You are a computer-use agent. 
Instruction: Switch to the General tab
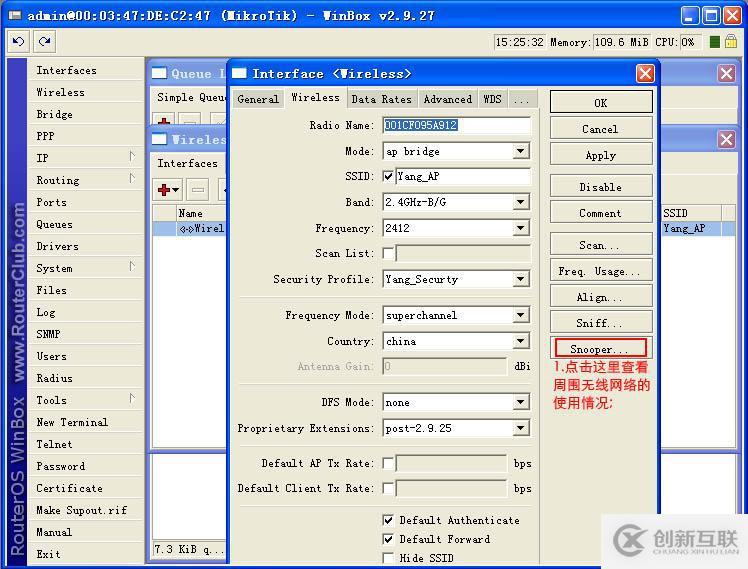tap(258, 99)
